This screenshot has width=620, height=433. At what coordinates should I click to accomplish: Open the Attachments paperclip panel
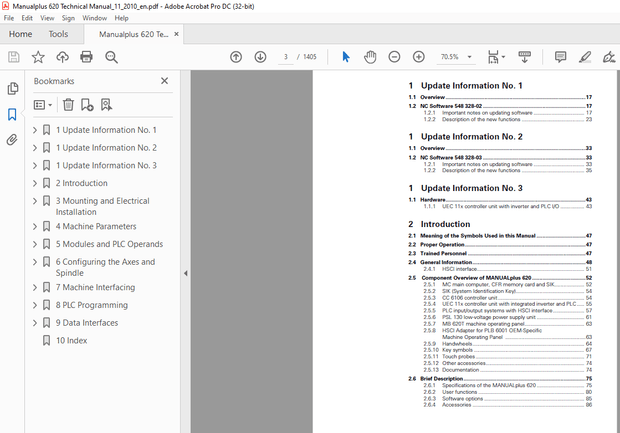tap(12, 140)
